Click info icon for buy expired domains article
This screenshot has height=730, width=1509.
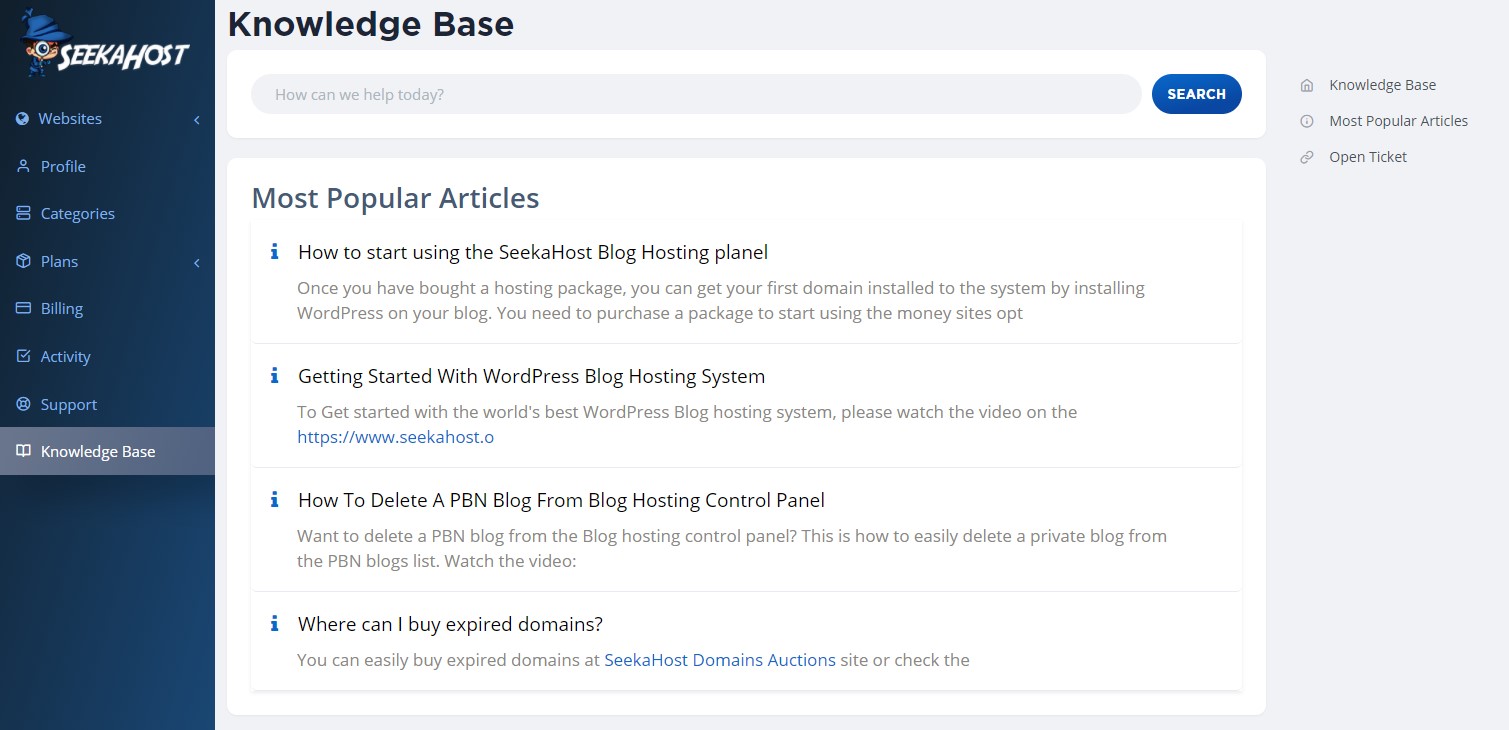(275, 623)
